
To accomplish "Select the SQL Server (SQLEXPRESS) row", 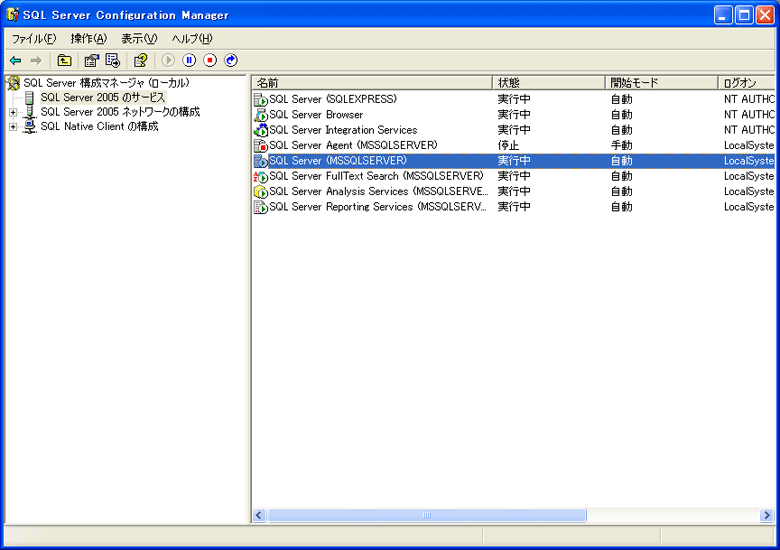I will coord(514,99).
